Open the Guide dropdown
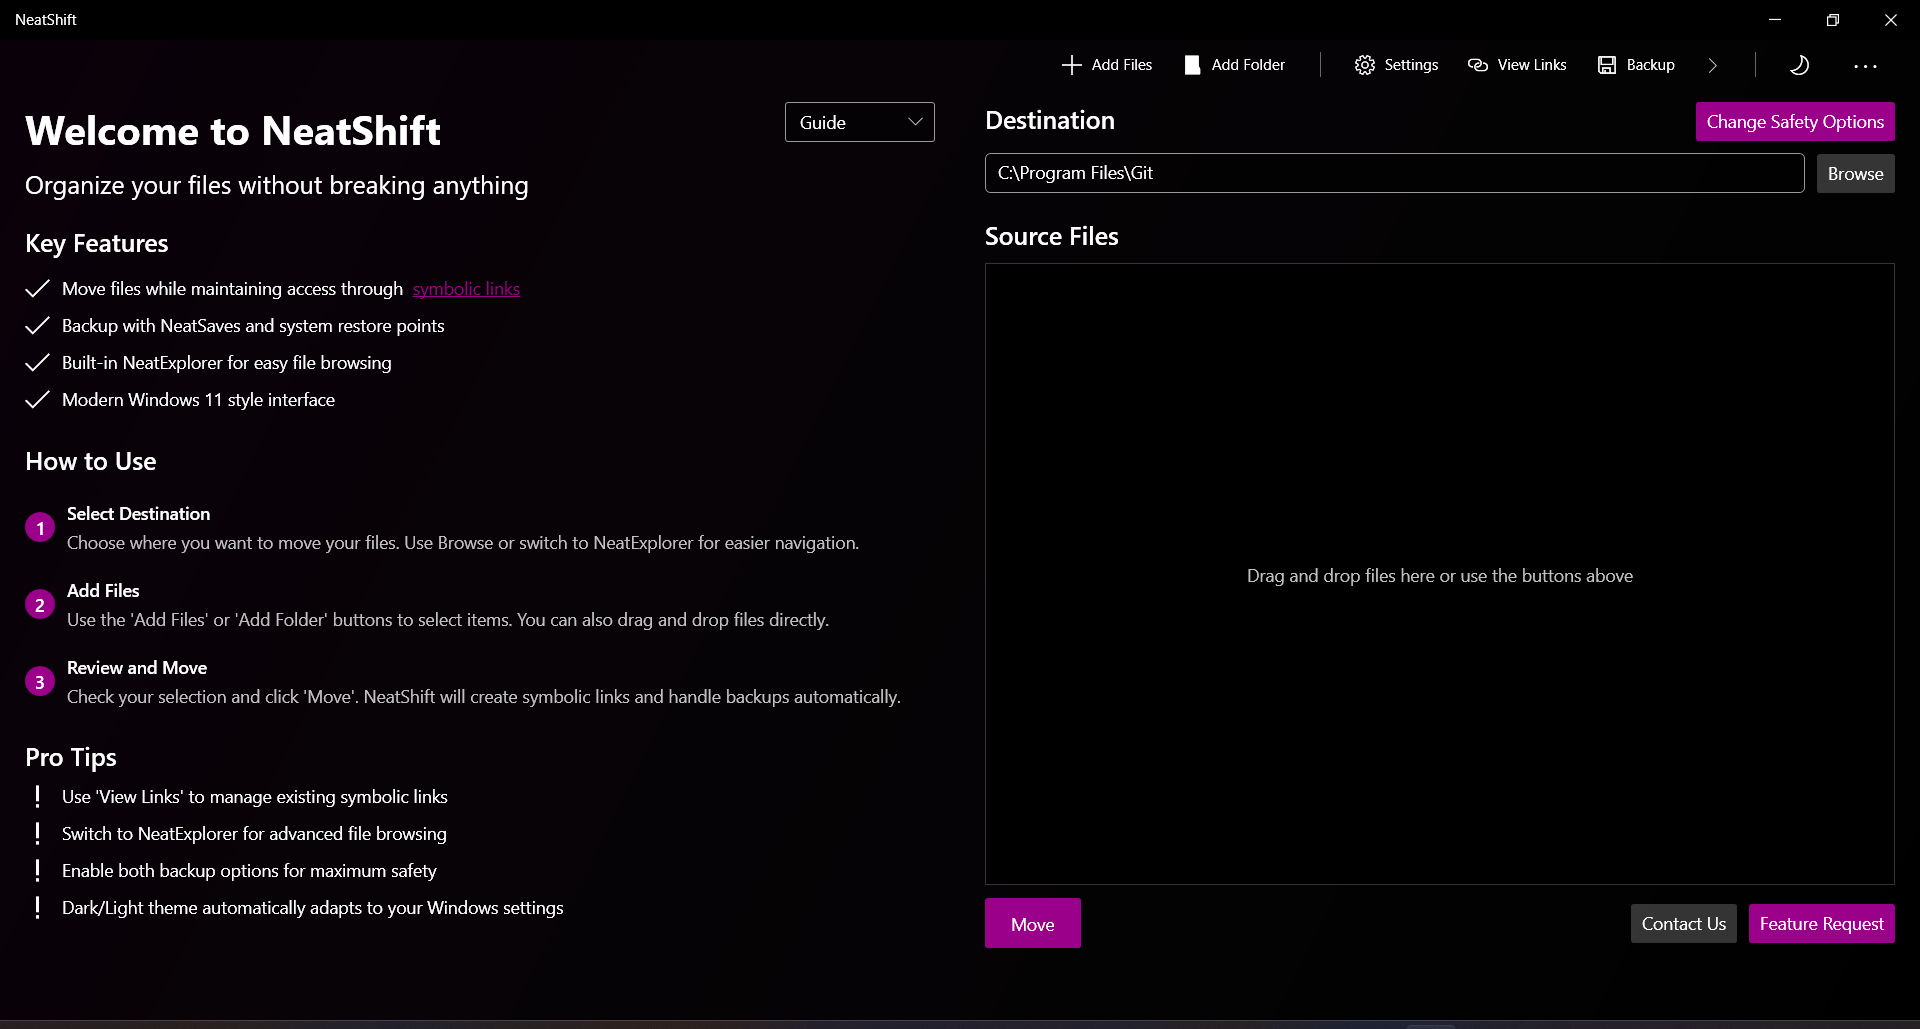1920x1029 pixels. 860,122
